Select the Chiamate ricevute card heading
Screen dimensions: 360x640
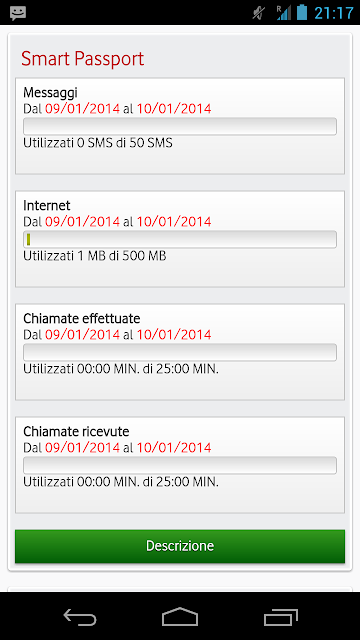(x=76, y=431)
